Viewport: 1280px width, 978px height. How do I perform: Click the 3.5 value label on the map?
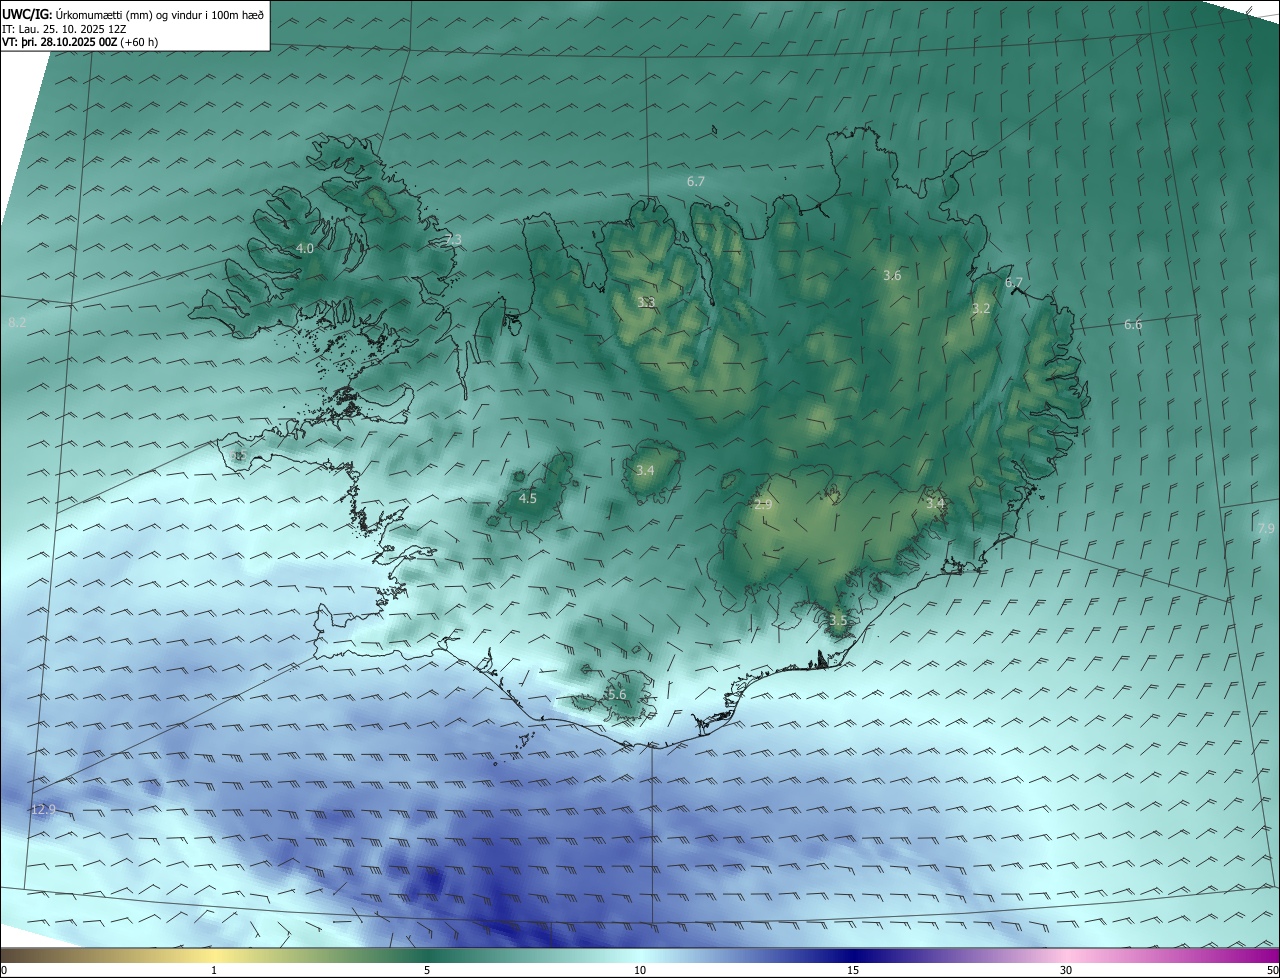point(838,620)
